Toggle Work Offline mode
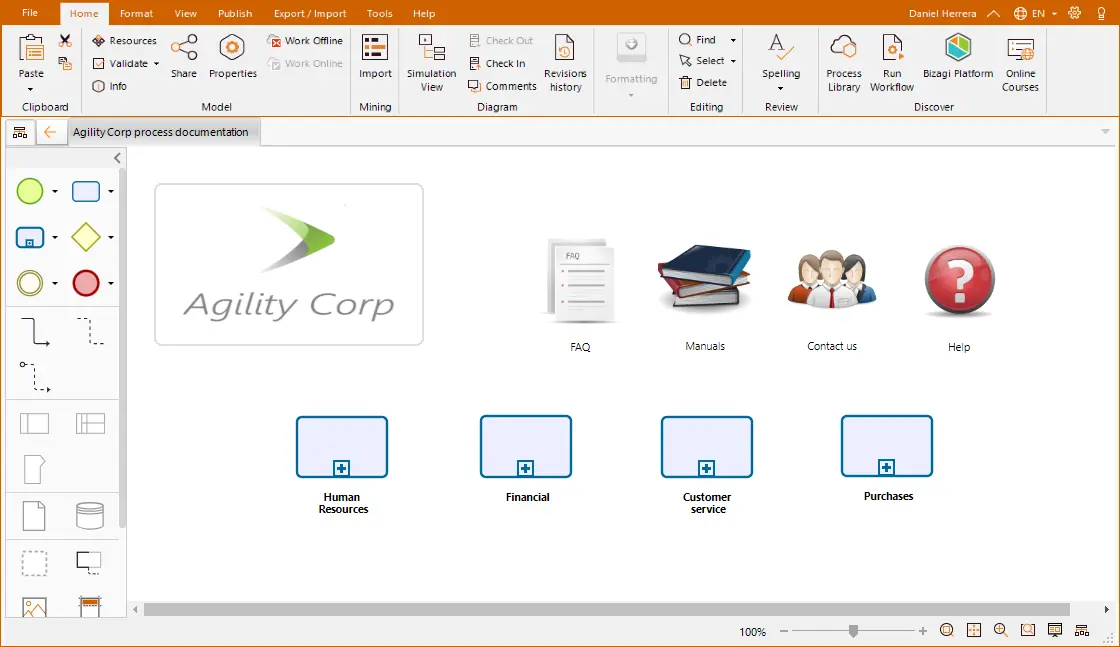The width and height of the screenshot is (1120, 647). click(305, 41)
